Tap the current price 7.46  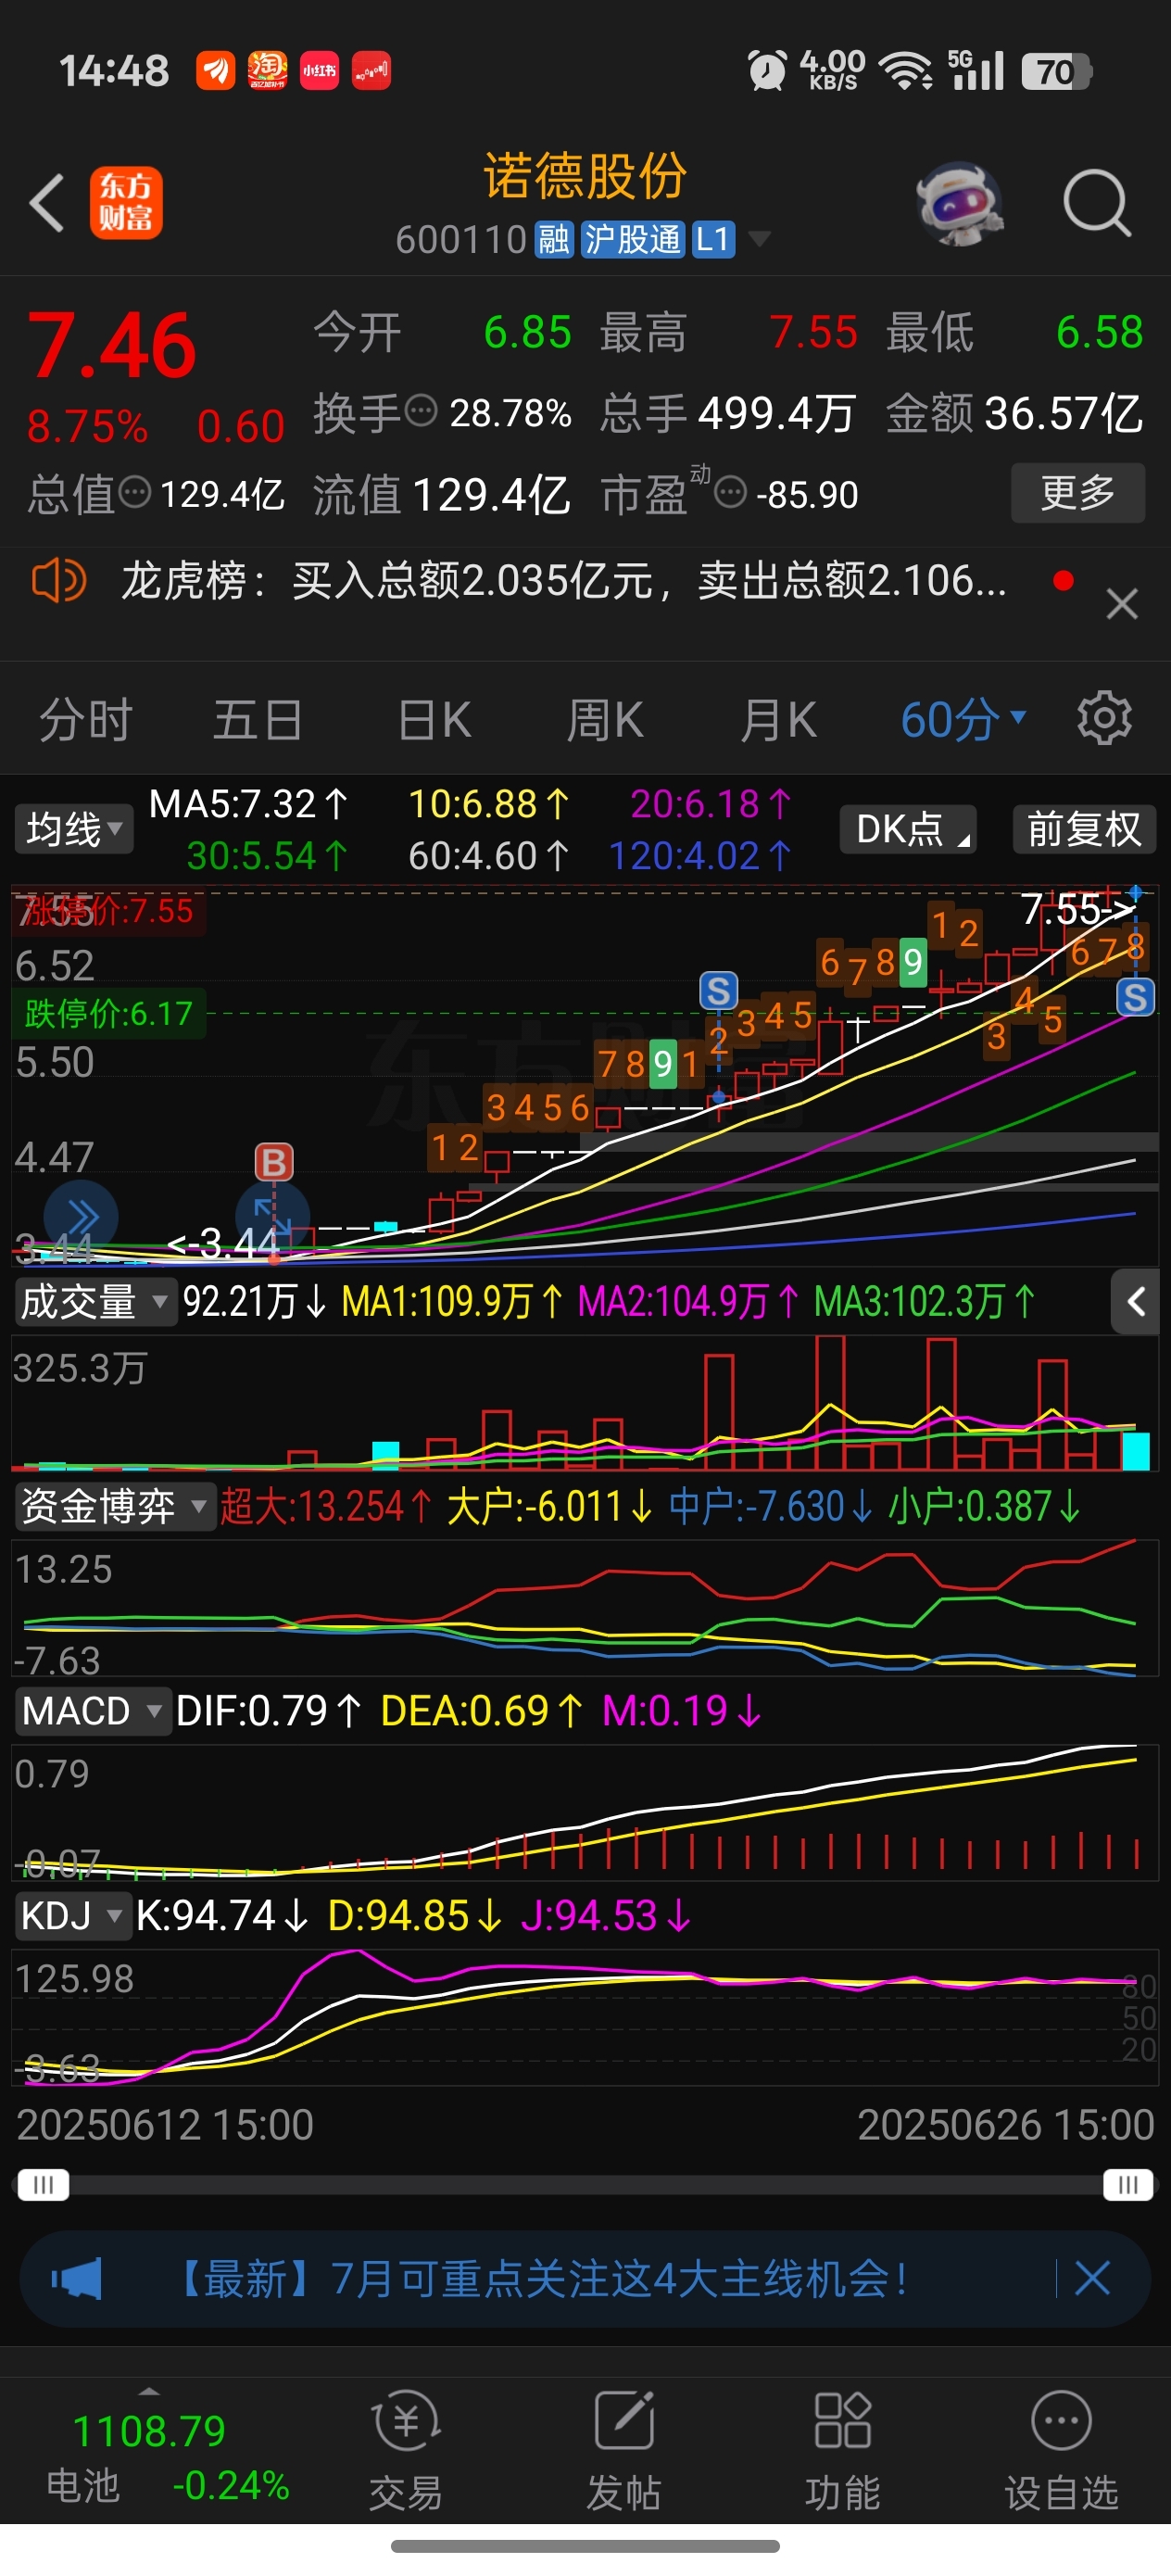(112, 345)
